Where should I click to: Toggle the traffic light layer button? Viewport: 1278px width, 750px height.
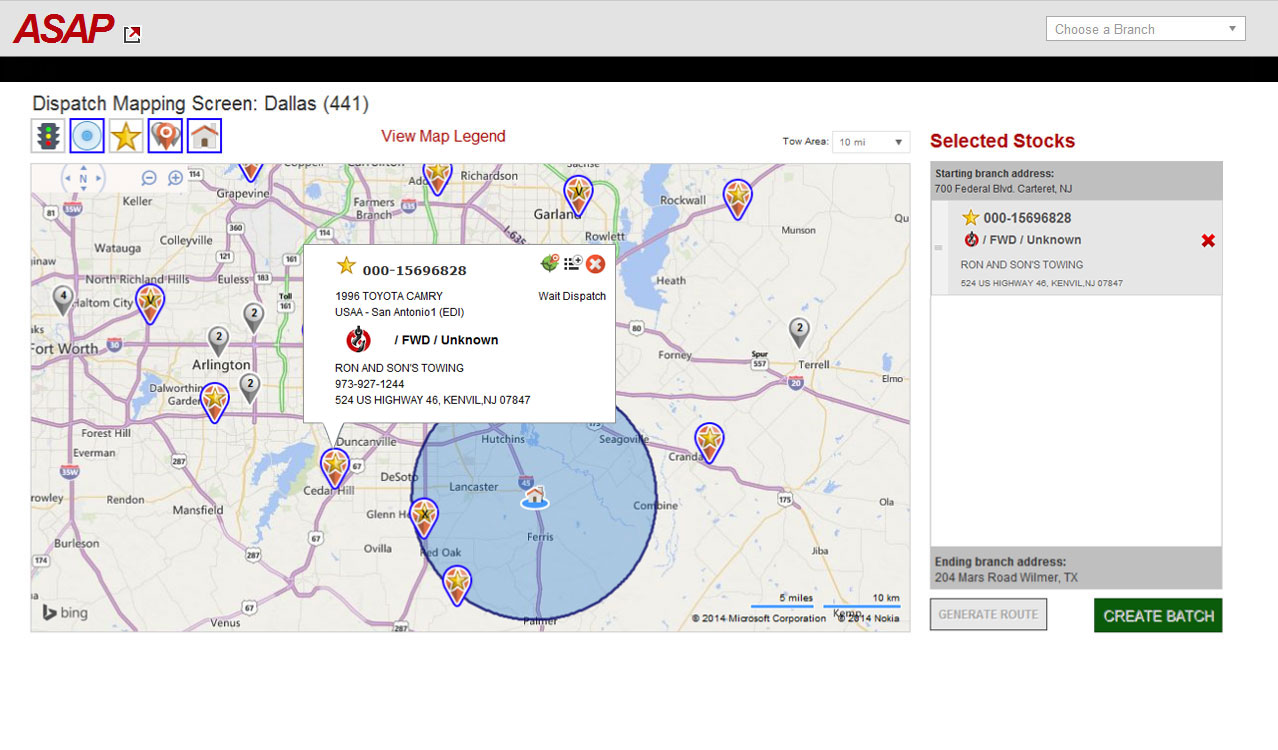[x=49, y=136]
